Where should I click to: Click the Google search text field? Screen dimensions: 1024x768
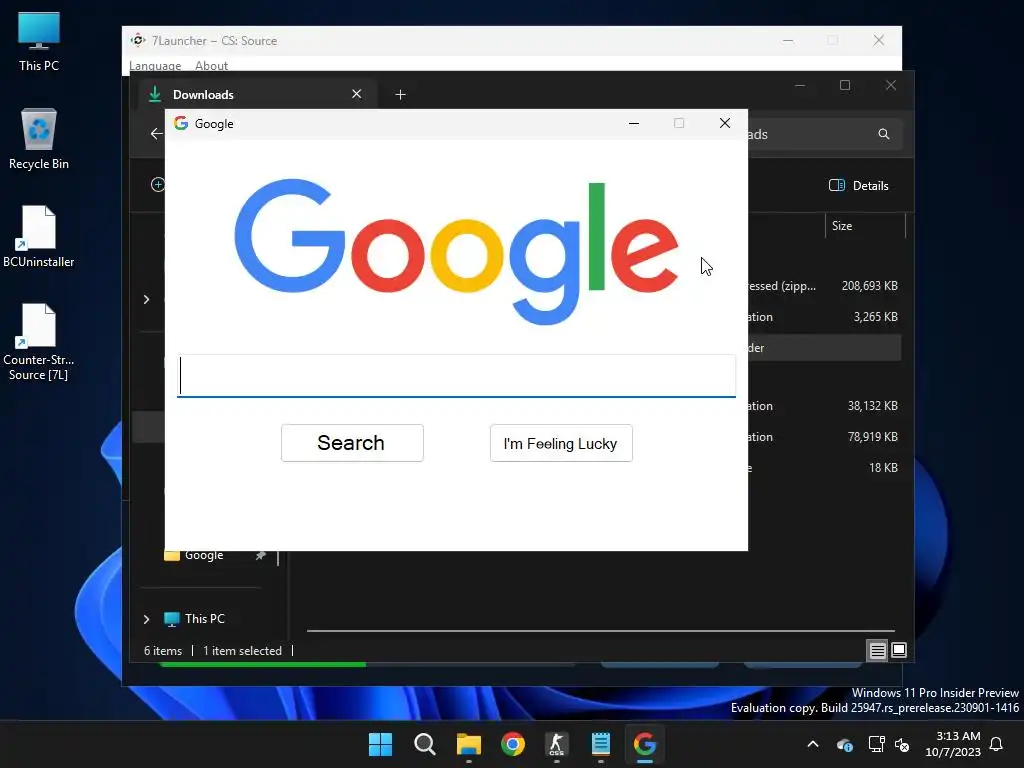456,376
